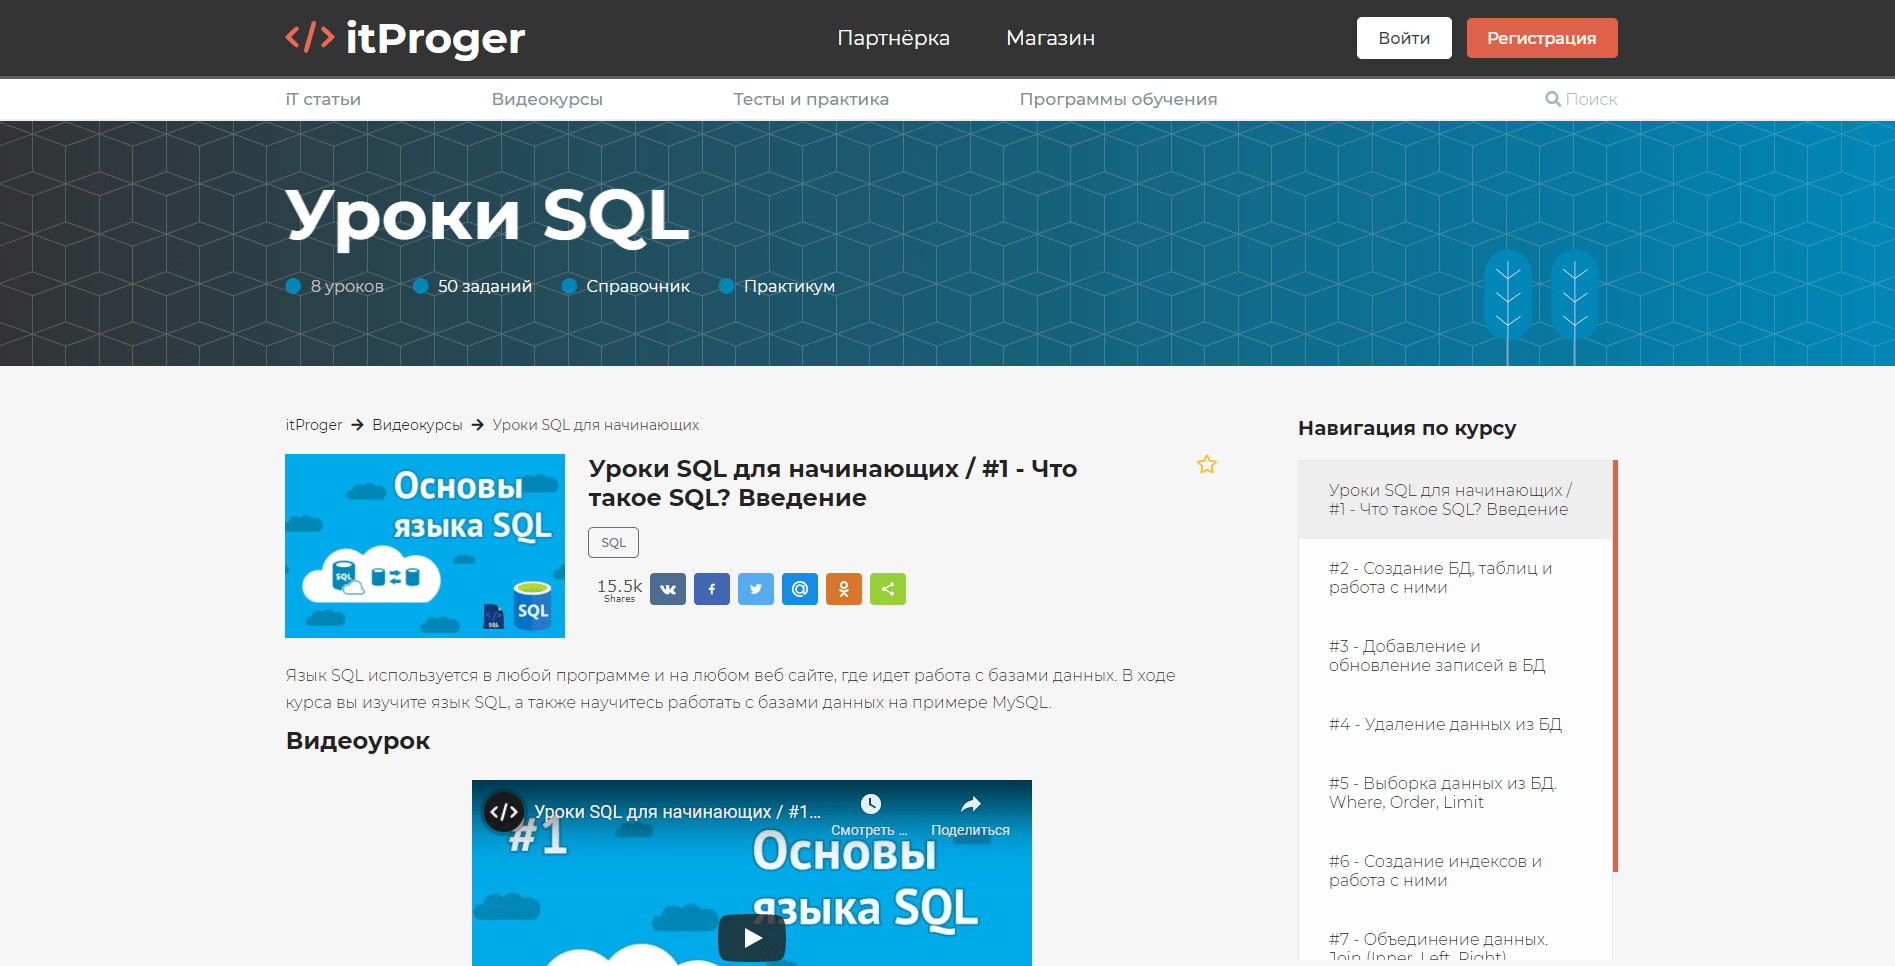Screen dimensions: 1895x966
Task: Click the Видеоурок heading
Action: [x=358, y=741]
